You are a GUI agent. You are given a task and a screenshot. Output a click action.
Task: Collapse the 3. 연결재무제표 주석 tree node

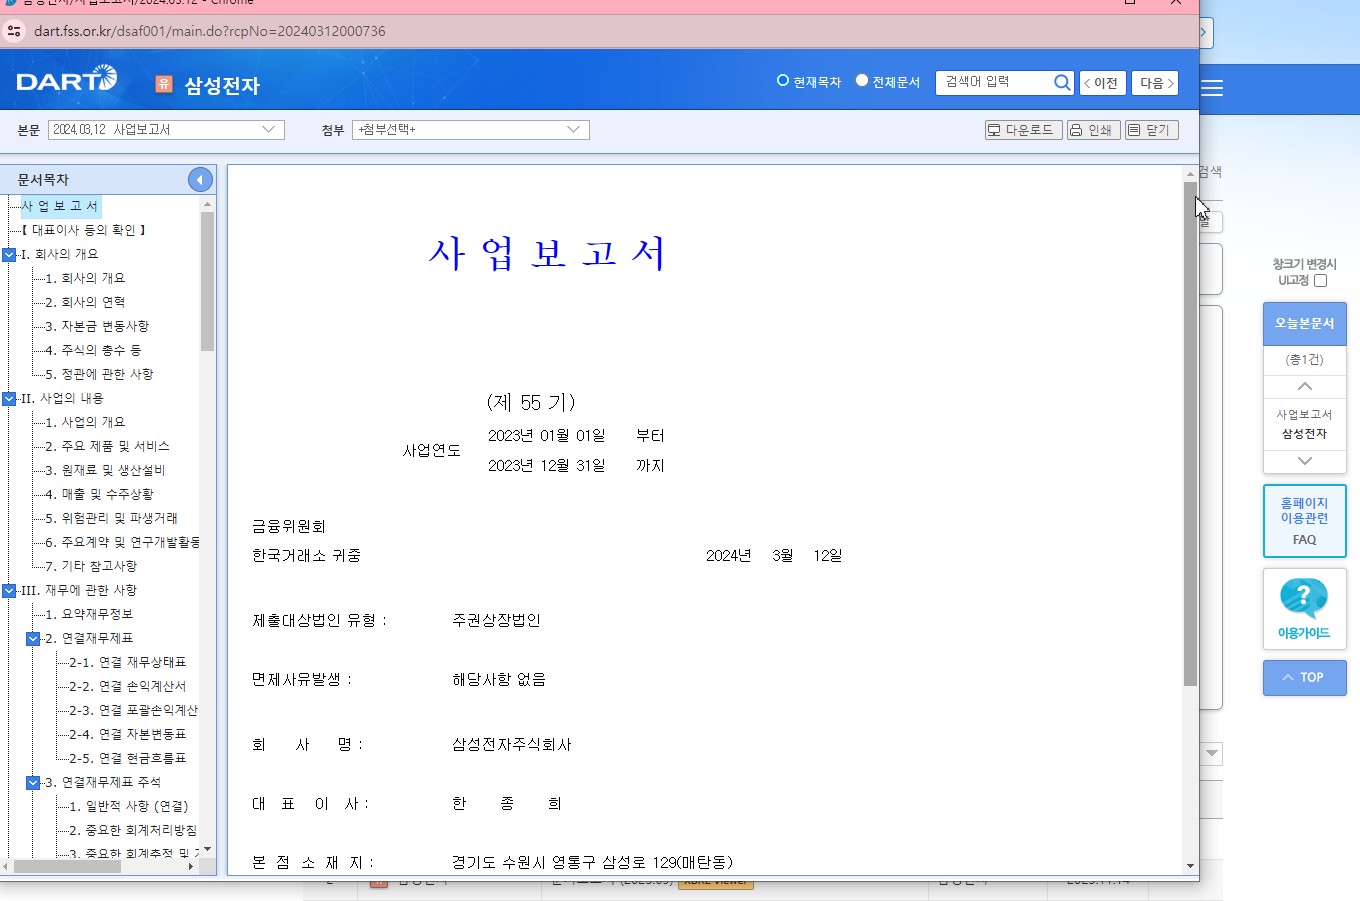[x=33, y=783]
